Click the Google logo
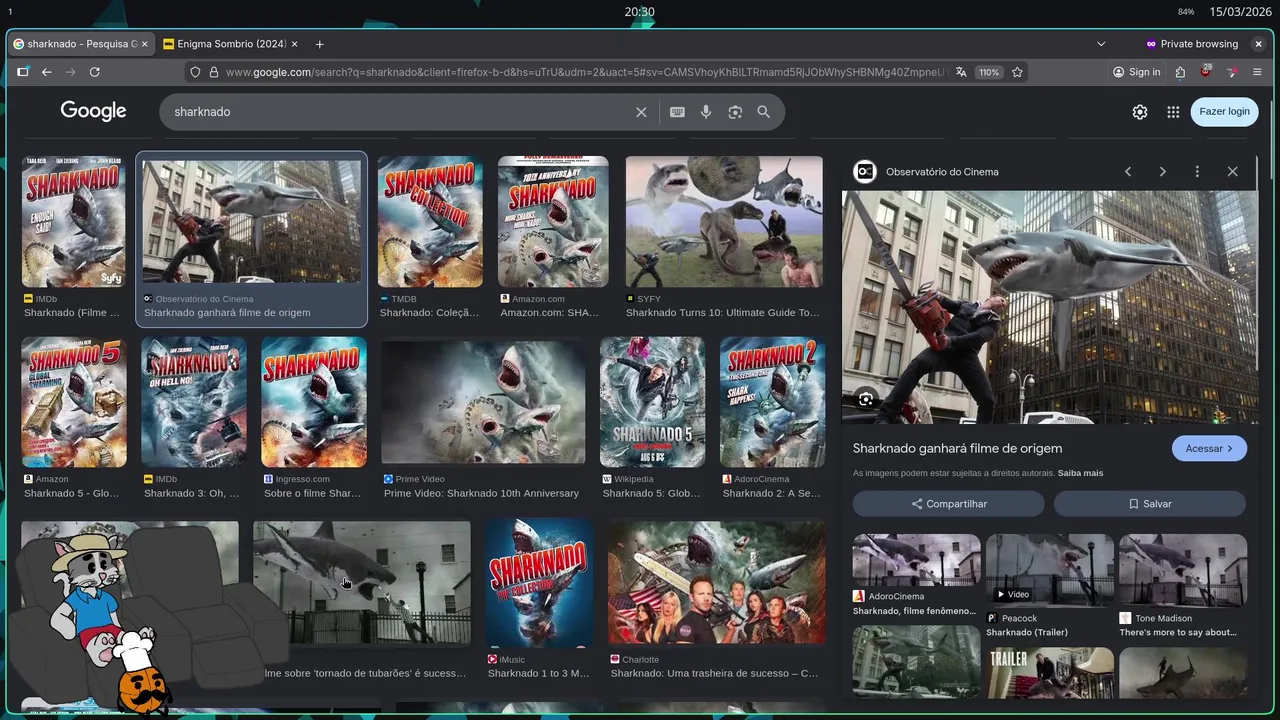 click(93, 111)
